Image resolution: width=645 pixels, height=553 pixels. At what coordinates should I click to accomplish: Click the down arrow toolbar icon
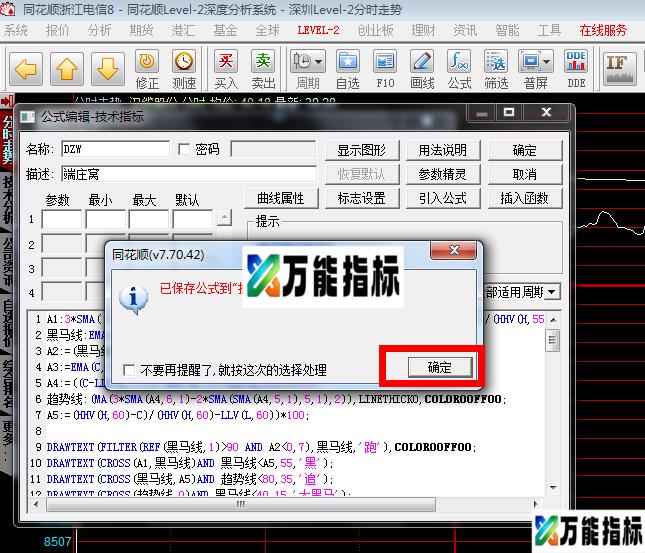[x=108, y=69]
